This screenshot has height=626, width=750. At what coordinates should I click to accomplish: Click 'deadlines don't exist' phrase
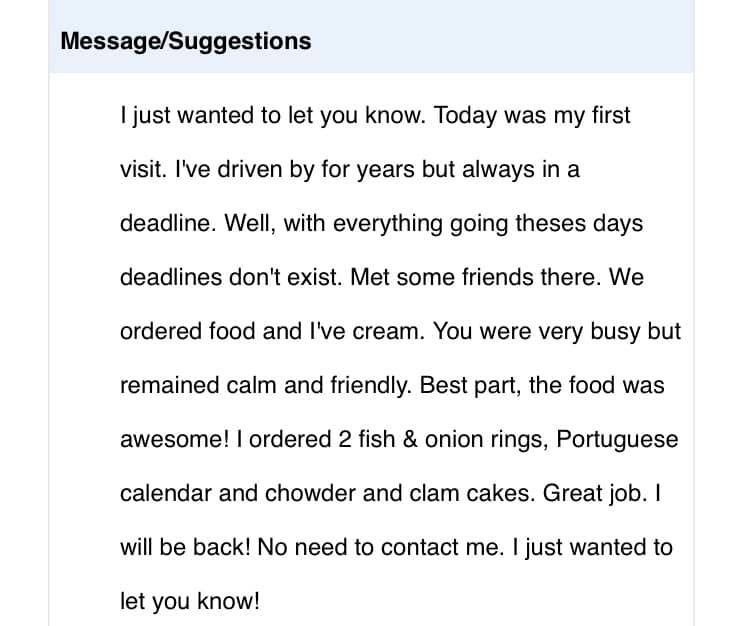tap(232, 277)
